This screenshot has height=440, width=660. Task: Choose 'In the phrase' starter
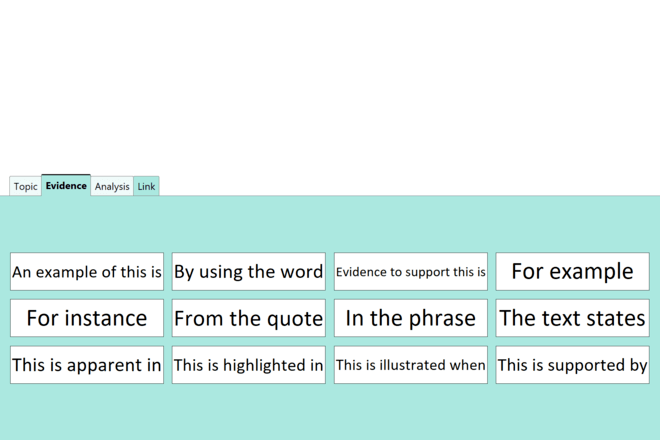click(x=411, y=318)
